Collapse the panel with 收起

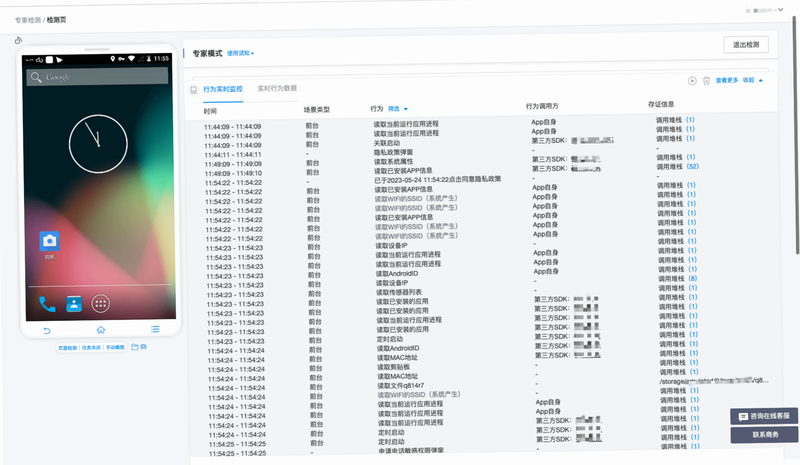pos(753,80)
